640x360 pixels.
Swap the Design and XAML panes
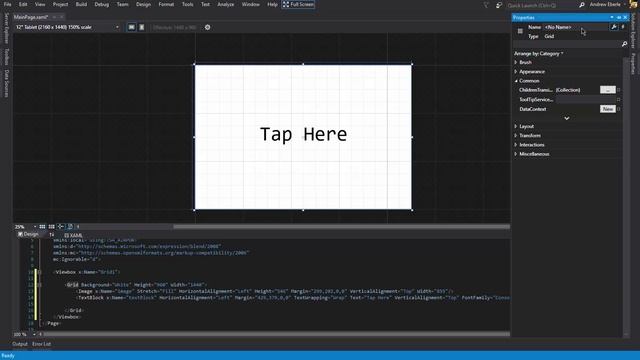pyautogui.click(x=51, y=235)
